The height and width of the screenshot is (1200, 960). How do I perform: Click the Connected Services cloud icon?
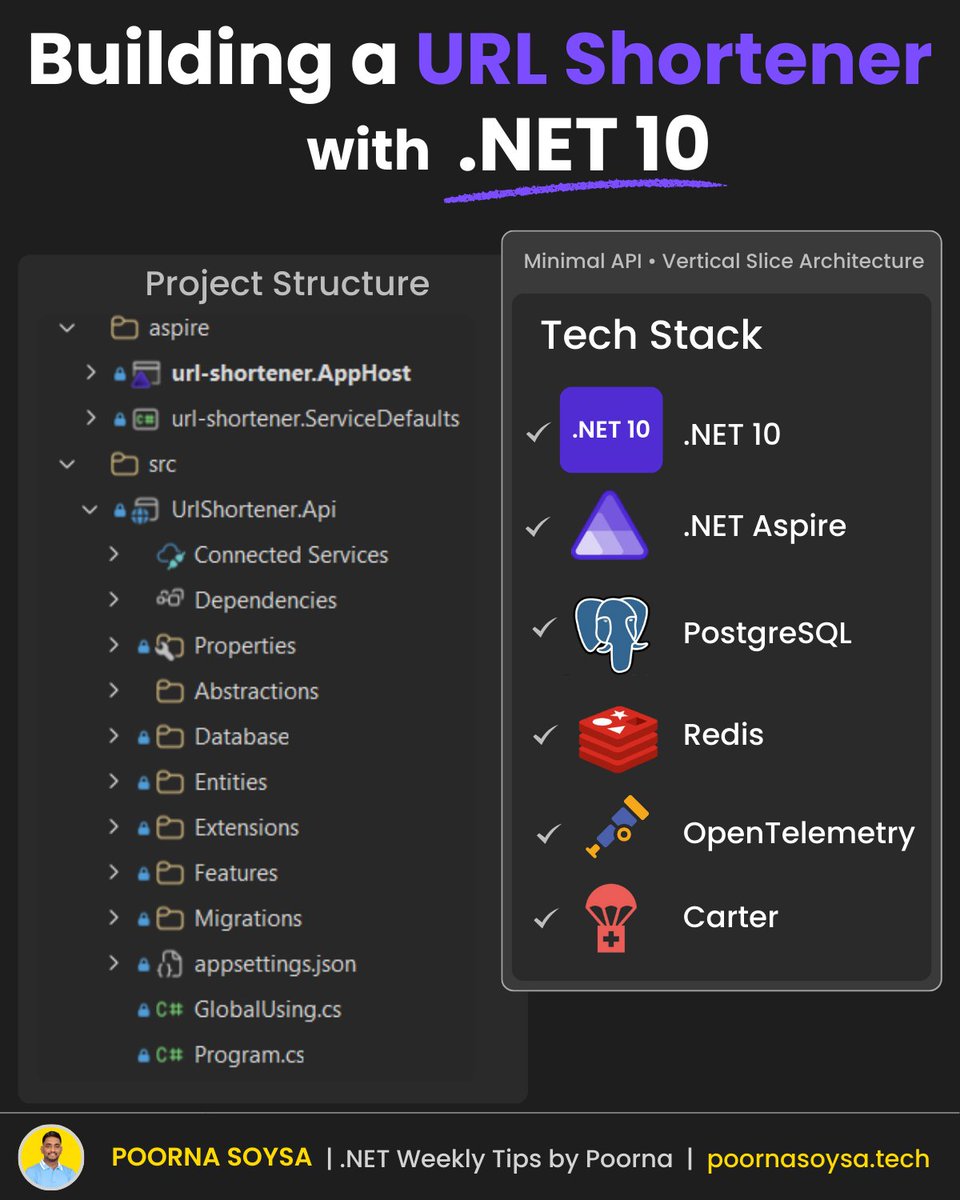coord(171,555)
